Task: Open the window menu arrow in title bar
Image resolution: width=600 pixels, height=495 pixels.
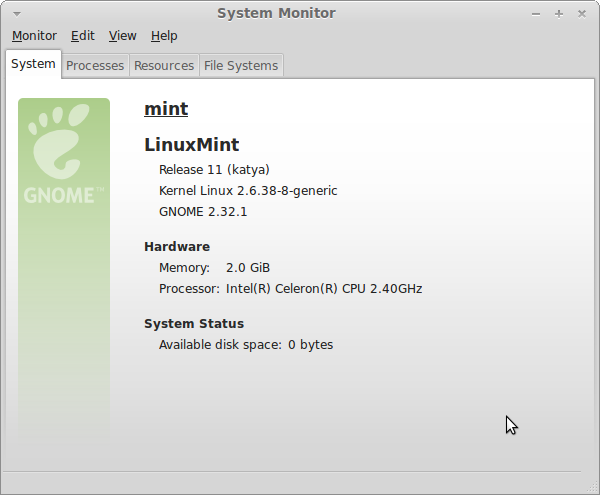Action: click(x=16, y=15)
